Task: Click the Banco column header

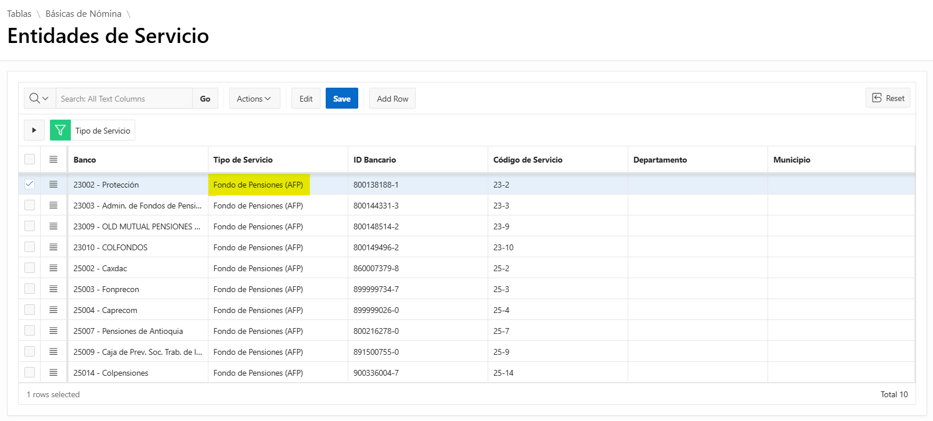Action: [137, 160]
